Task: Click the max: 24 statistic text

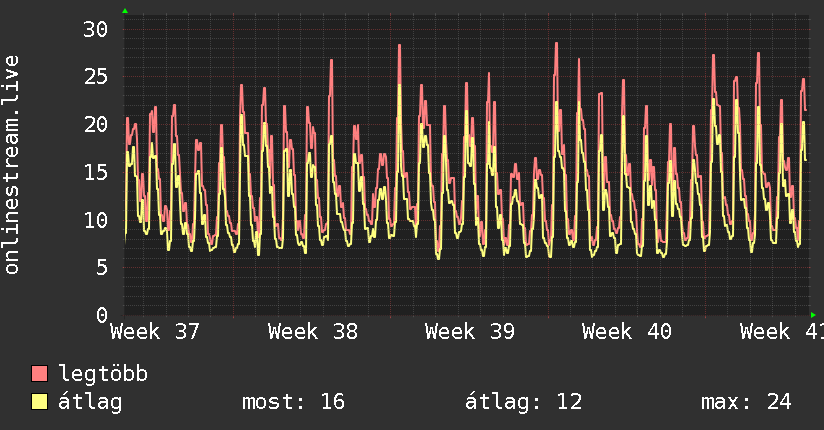Action: point(746,402)
